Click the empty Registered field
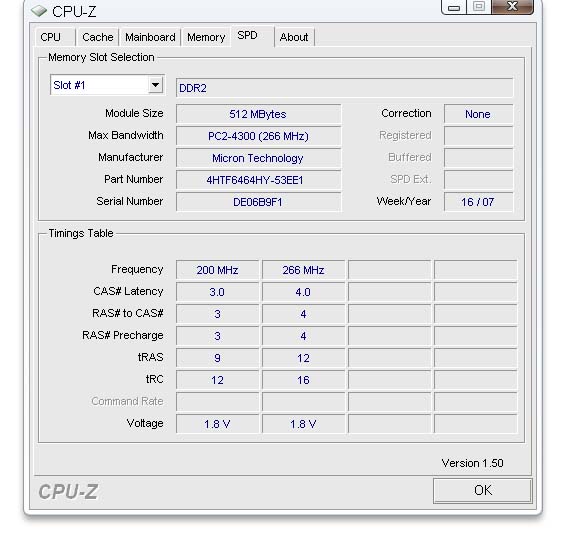The height and width of the screenshot is (541, 583). click(x=478, y=136)
